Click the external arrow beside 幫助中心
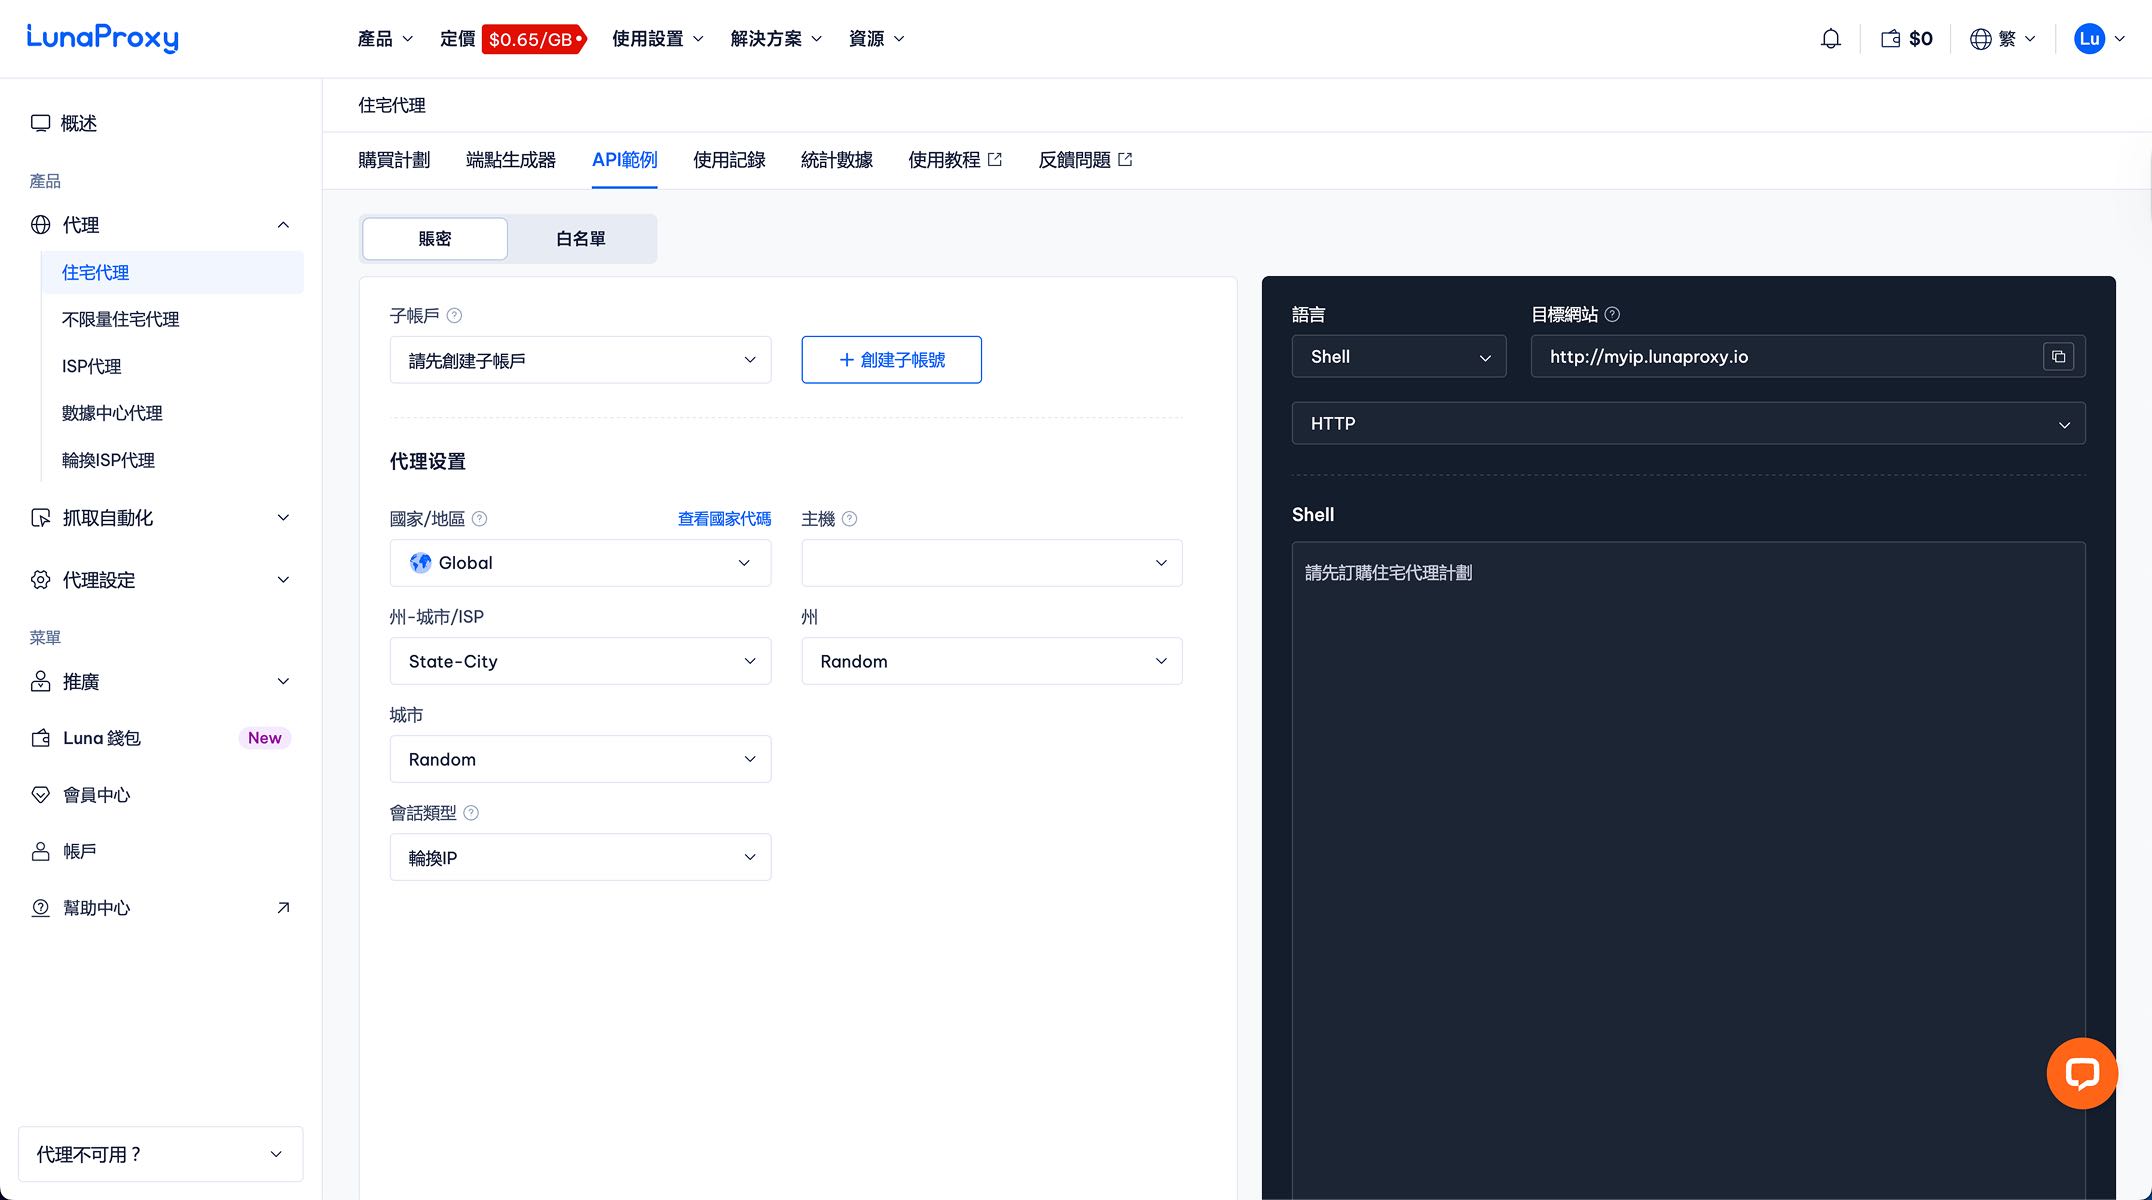2152x1200 pixels. click(283, 908)
